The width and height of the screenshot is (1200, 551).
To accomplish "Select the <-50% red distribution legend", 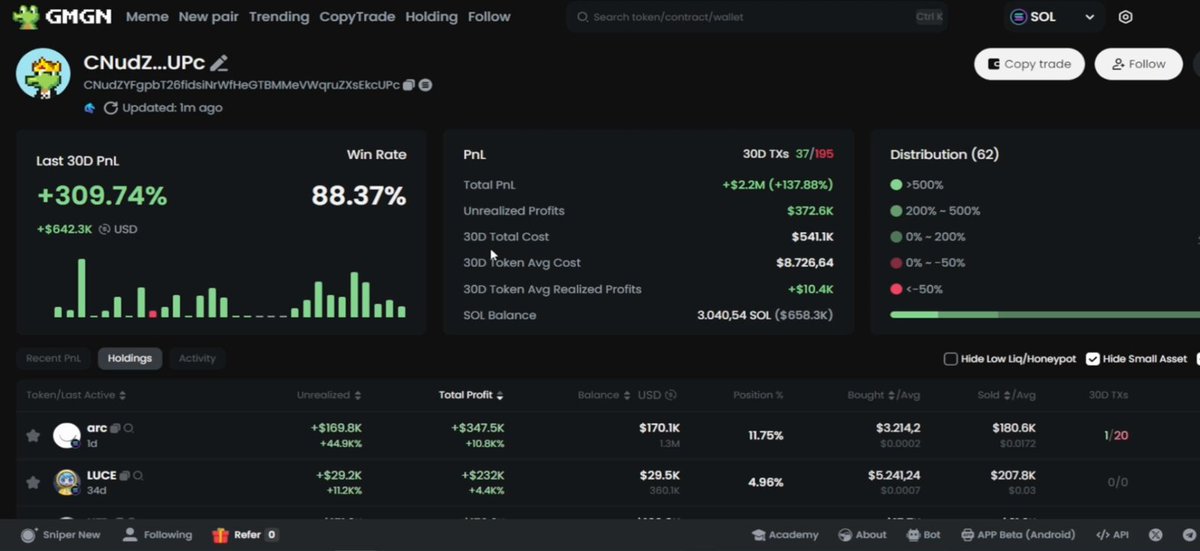I will click(916, 289).
